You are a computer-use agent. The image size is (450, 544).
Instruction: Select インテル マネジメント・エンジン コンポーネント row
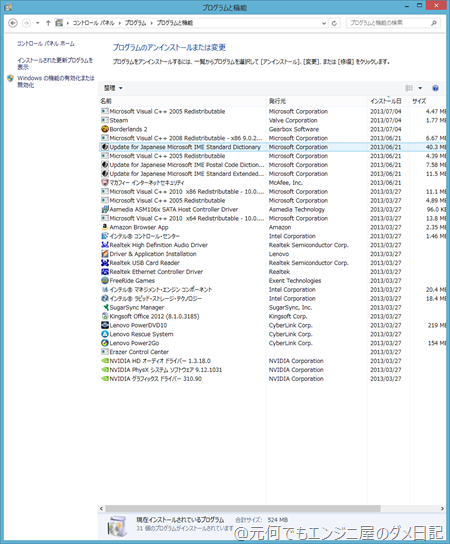273,289
